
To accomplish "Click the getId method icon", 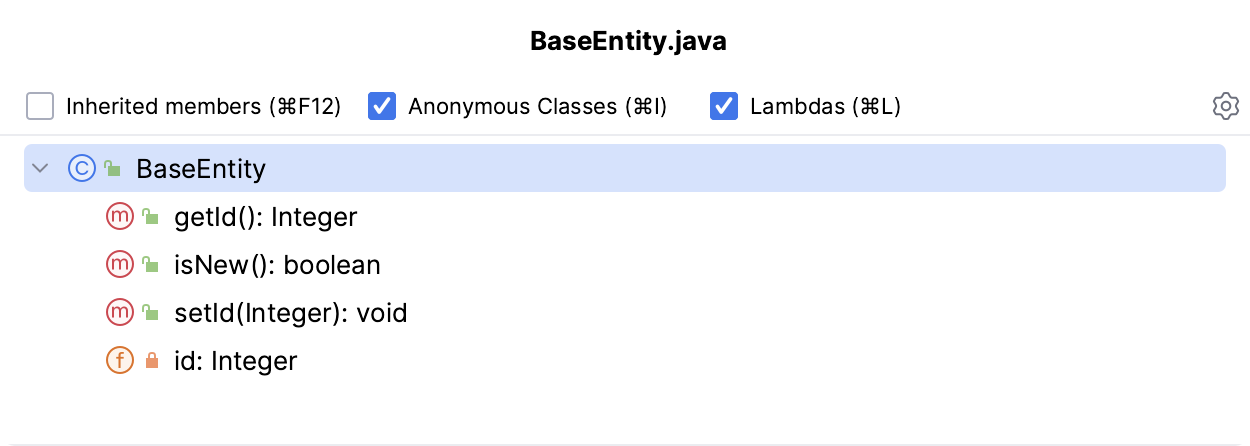I will pyautogui.click(x=119, y=216).
